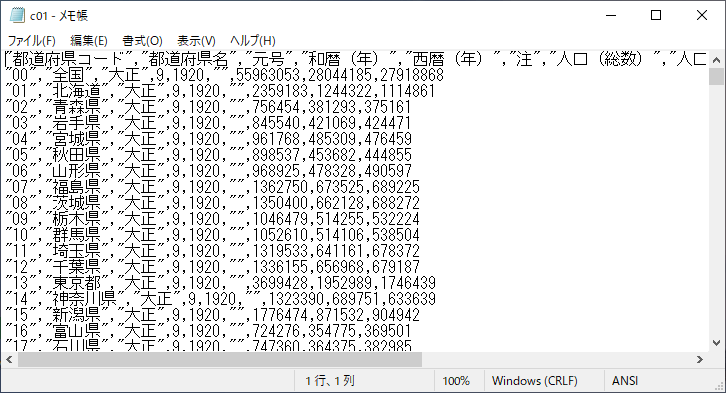The image size is (726, 393).
Task: Close the c01 Notepad window
Action: (x=701, y=15)
